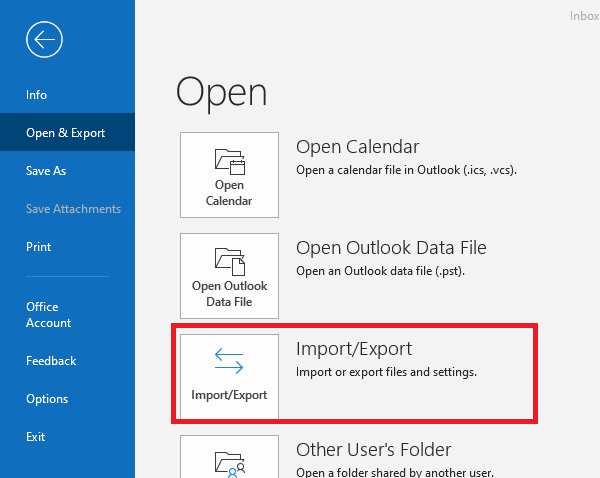600x478 pixels.
Task: Choose Save As from the sidebar
Action: pos(46,171)
